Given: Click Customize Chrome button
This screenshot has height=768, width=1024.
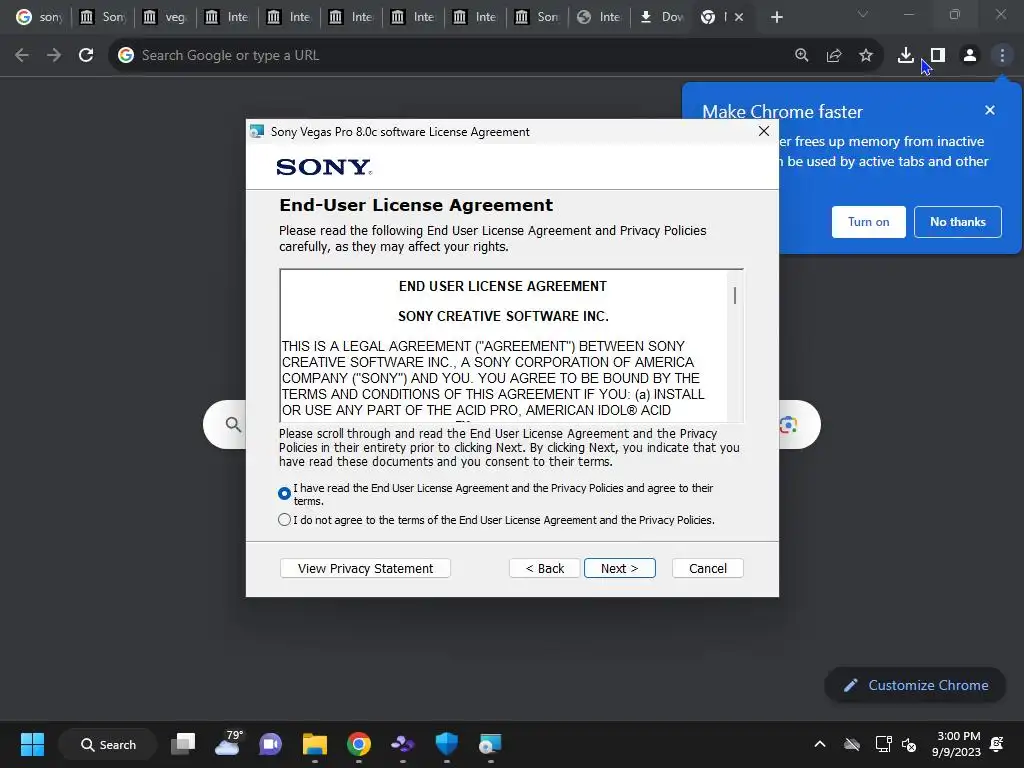Looking at the screenshot, I should click(x=915, y=685).
